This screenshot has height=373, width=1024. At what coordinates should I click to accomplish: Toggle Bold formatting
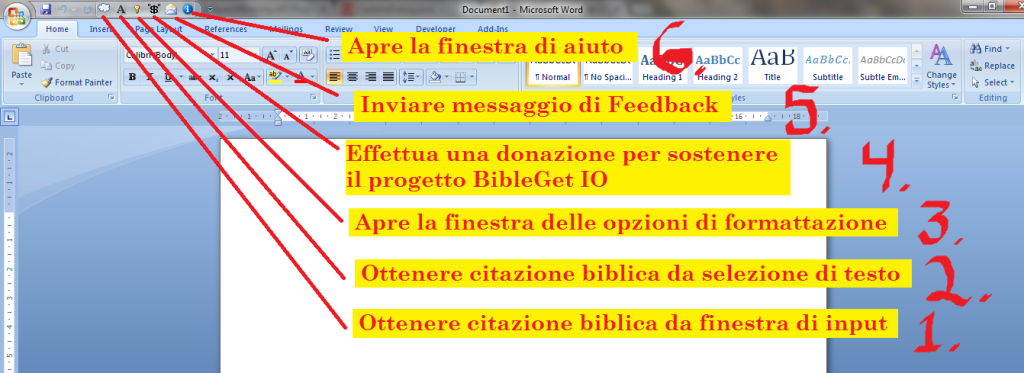[133, 77]
